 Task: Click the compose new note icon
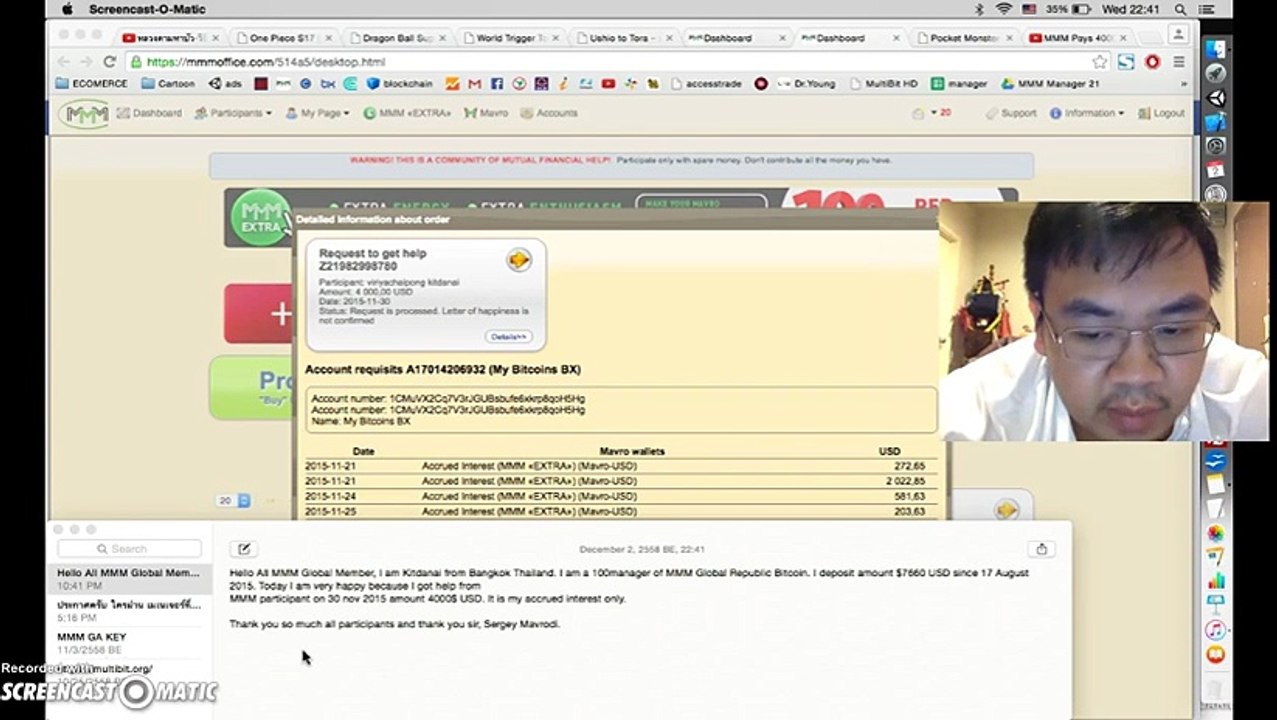[244, 549]
